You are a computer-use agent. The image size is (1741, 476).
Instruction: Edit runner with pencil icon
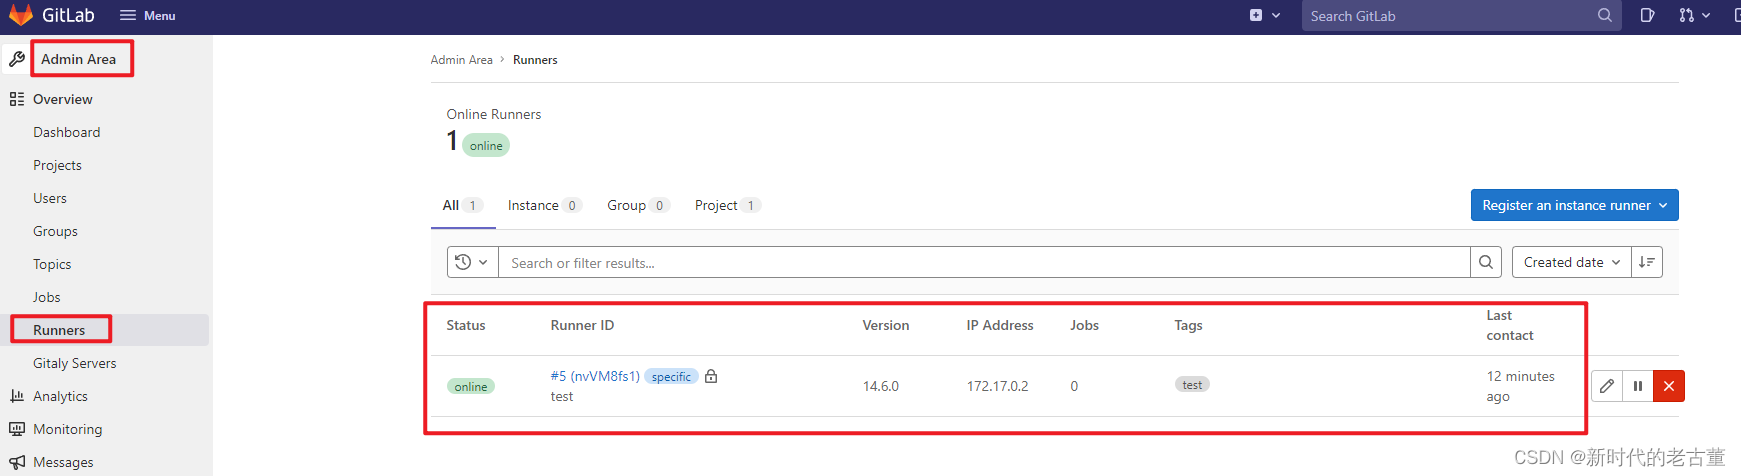click(1607, 386)
